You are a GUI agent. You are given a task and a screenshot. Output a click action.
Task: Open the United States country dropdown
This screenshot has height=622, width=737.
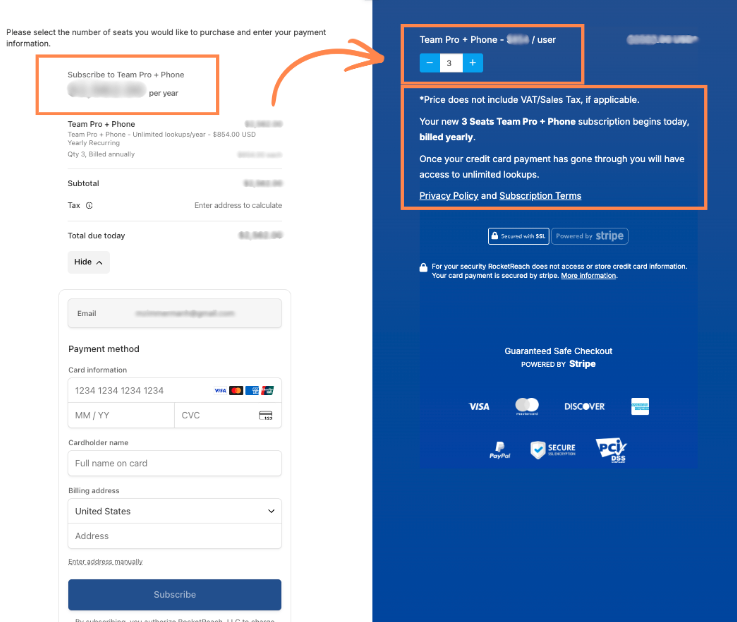pos(174,511)
